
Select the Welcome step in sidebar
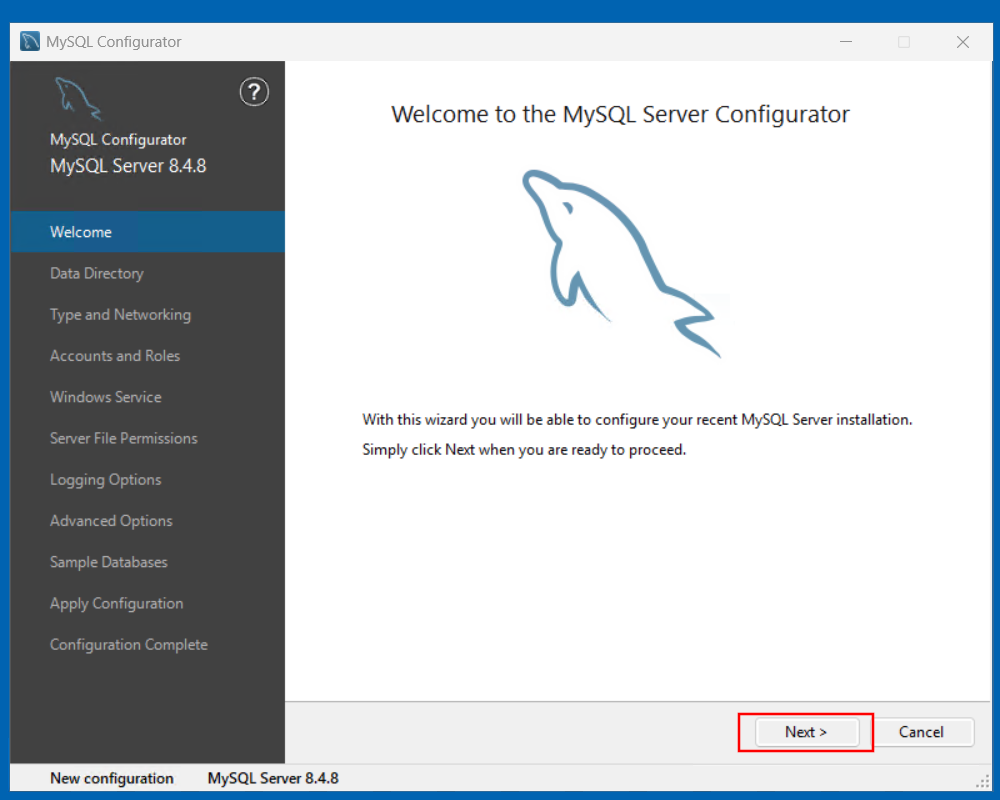point(147,232)
